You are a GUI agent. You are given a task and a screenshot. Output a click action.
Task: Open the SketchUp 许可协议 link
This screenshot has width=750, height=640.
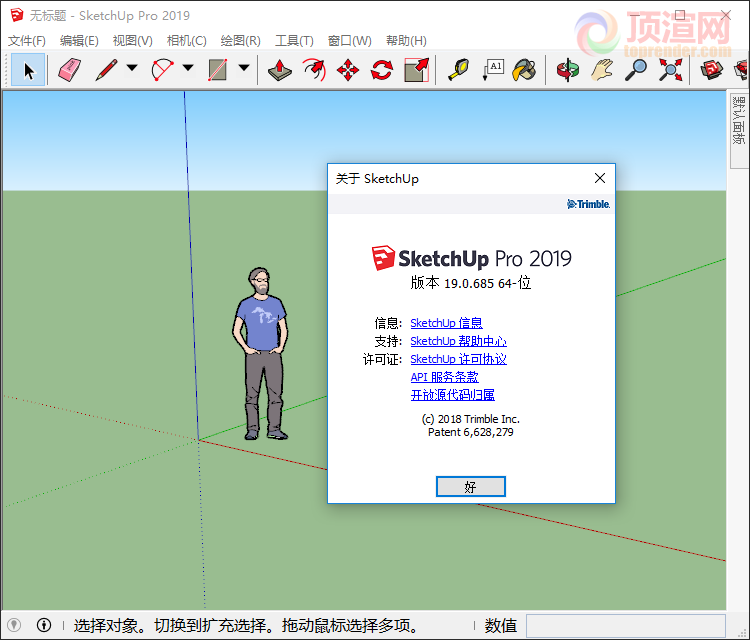[458, 359]
